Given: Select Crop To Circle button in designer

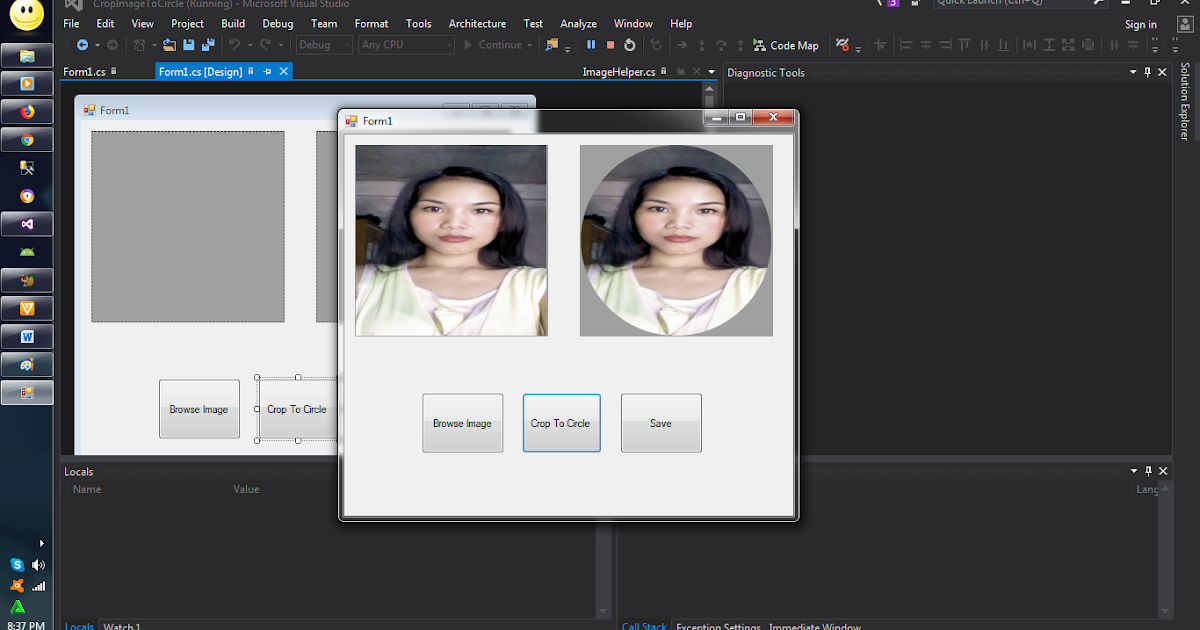Looking at the screenshot, I should point(297,409).
